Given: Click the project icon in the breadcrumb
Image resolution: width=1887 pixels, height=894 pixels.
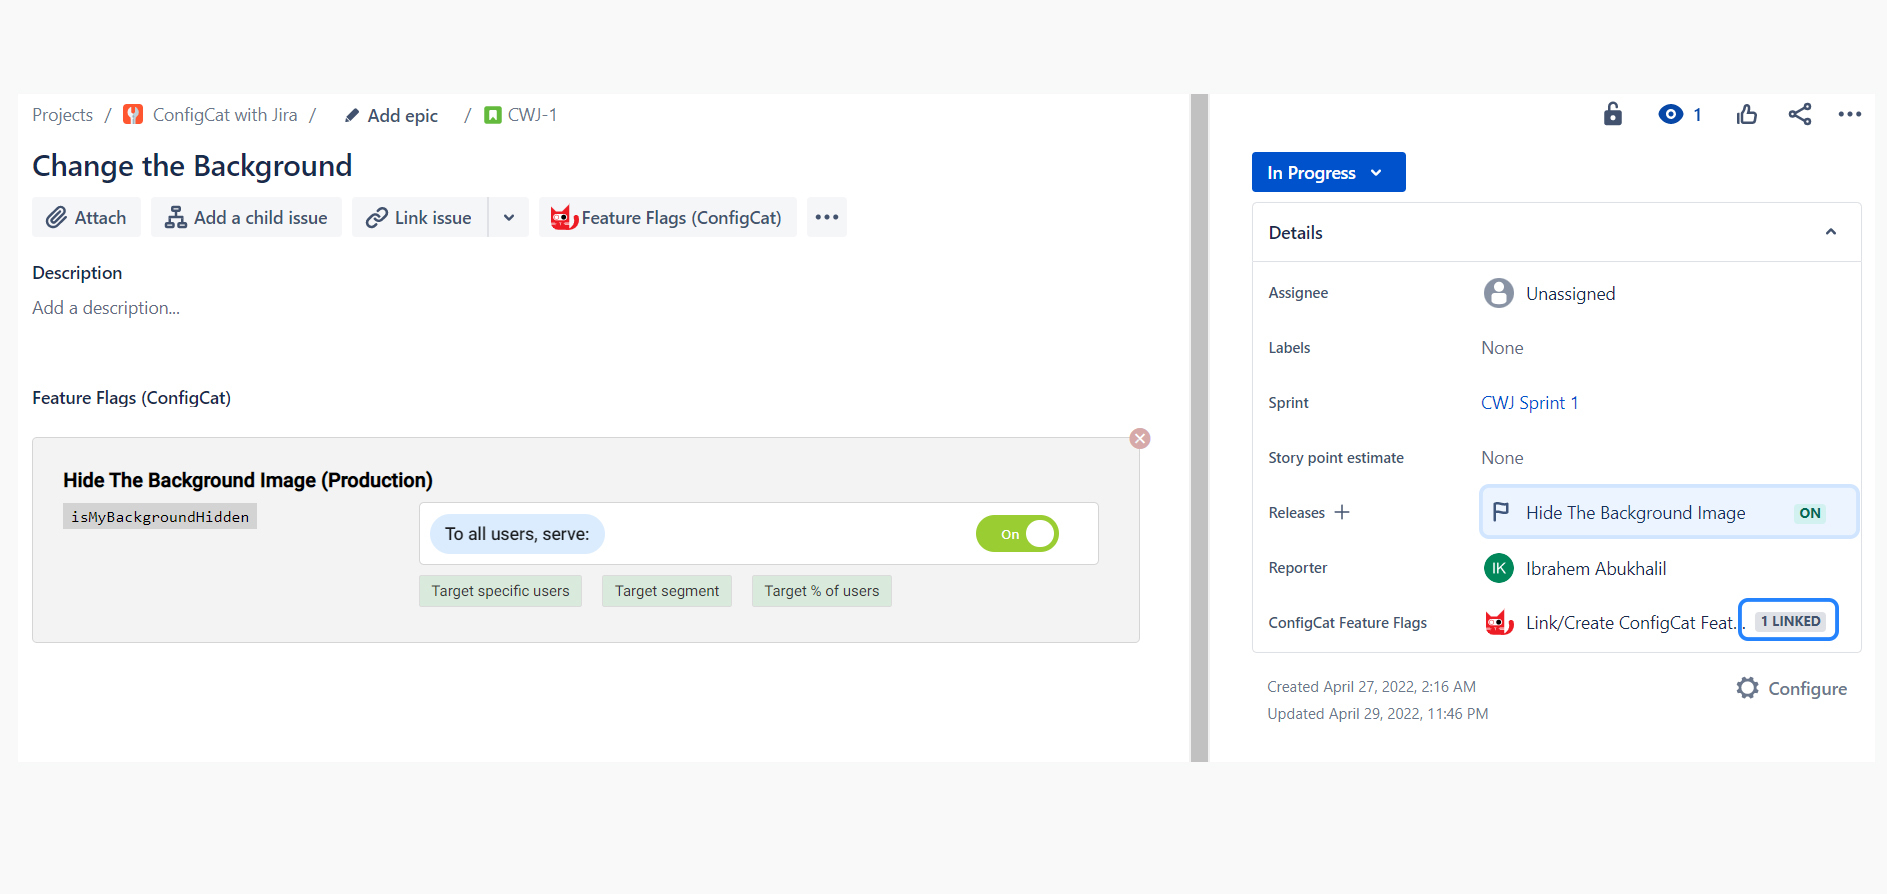Looking at the screenshot, I should pyautogui.click(x=133, y=114).
